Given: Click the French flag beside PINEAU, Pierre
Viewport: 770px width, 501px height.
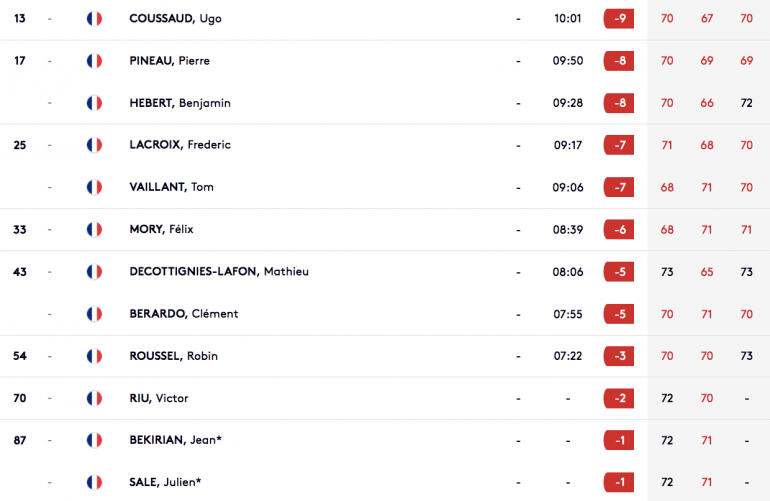Looking at the screenshot, I should [94, 61].
